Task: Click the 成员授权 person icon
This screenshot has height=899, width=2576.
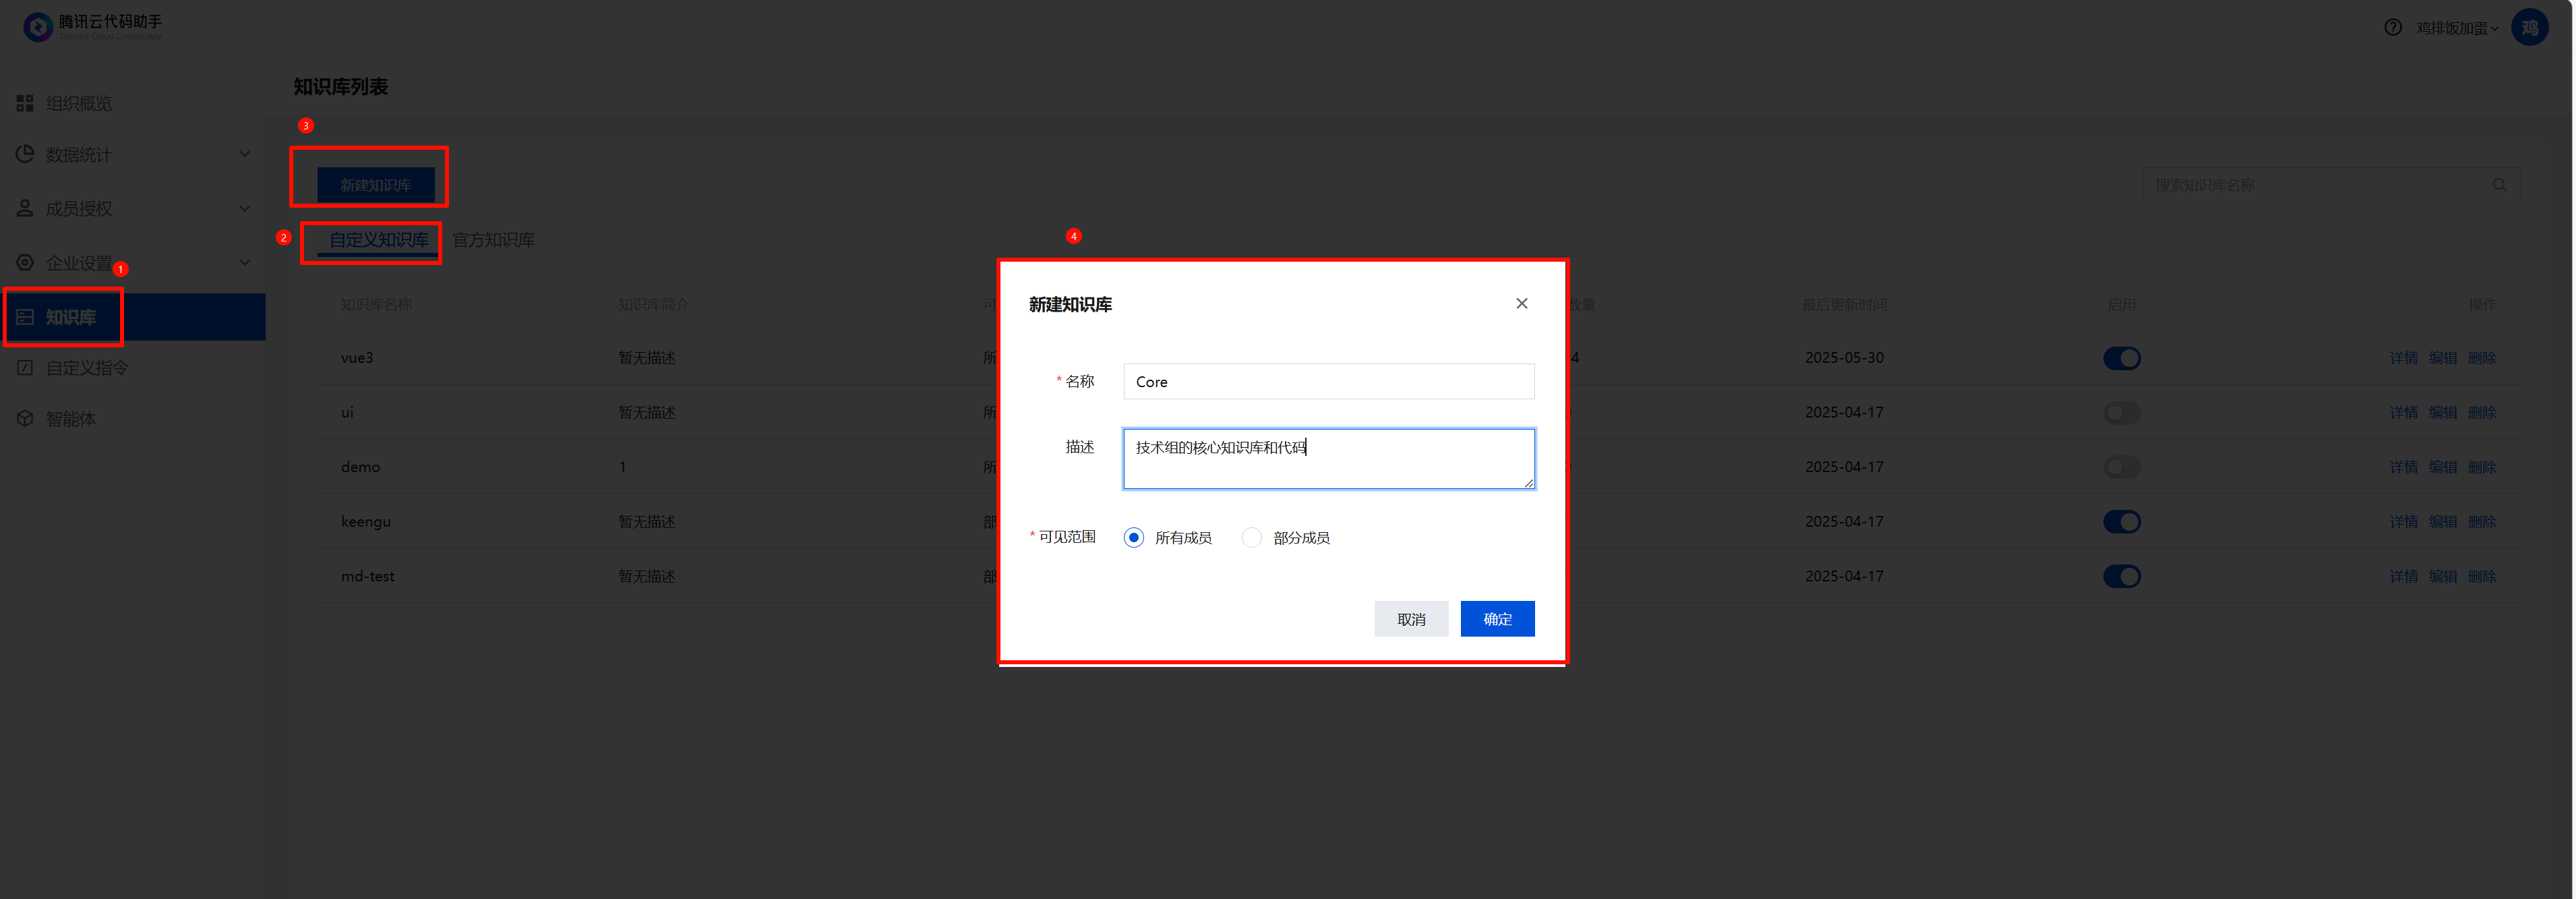Action: tap(25, 208)
